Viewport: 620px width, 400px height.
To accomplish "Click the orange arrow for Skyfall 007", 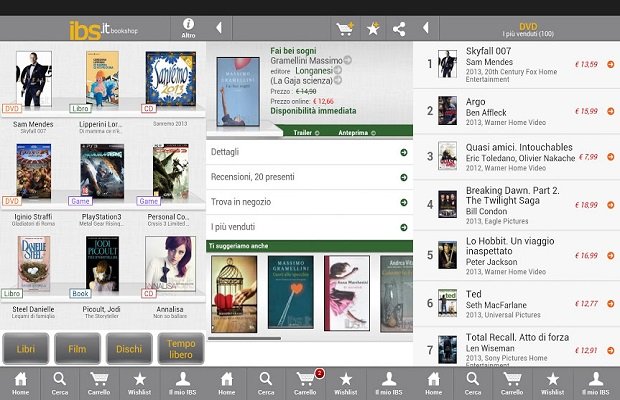I will tap(611, 64).
